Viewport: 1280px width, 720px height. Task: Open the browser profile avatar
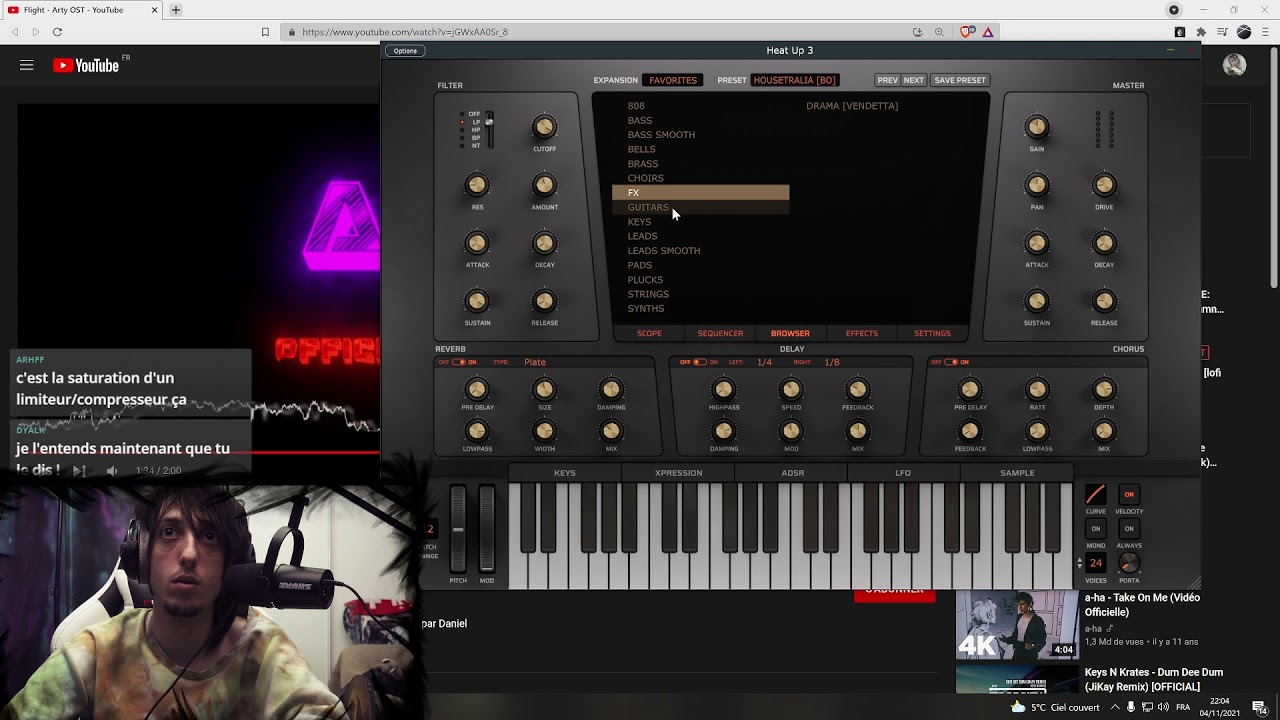coord(1244,32)
